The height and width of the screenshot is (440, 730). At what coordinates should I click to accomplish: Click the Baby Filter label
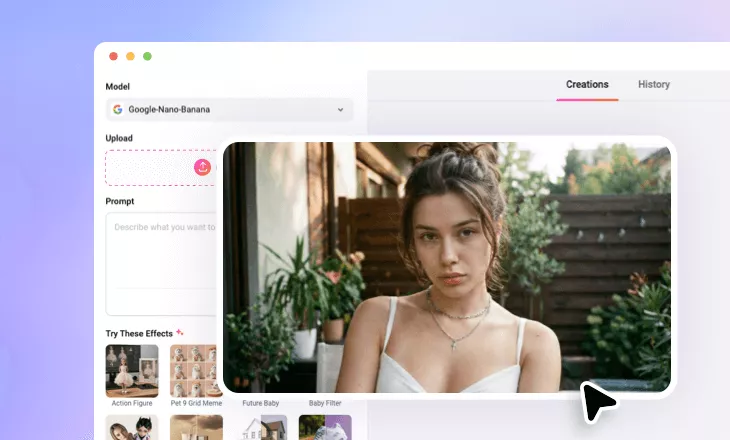[x=325, y=403]
